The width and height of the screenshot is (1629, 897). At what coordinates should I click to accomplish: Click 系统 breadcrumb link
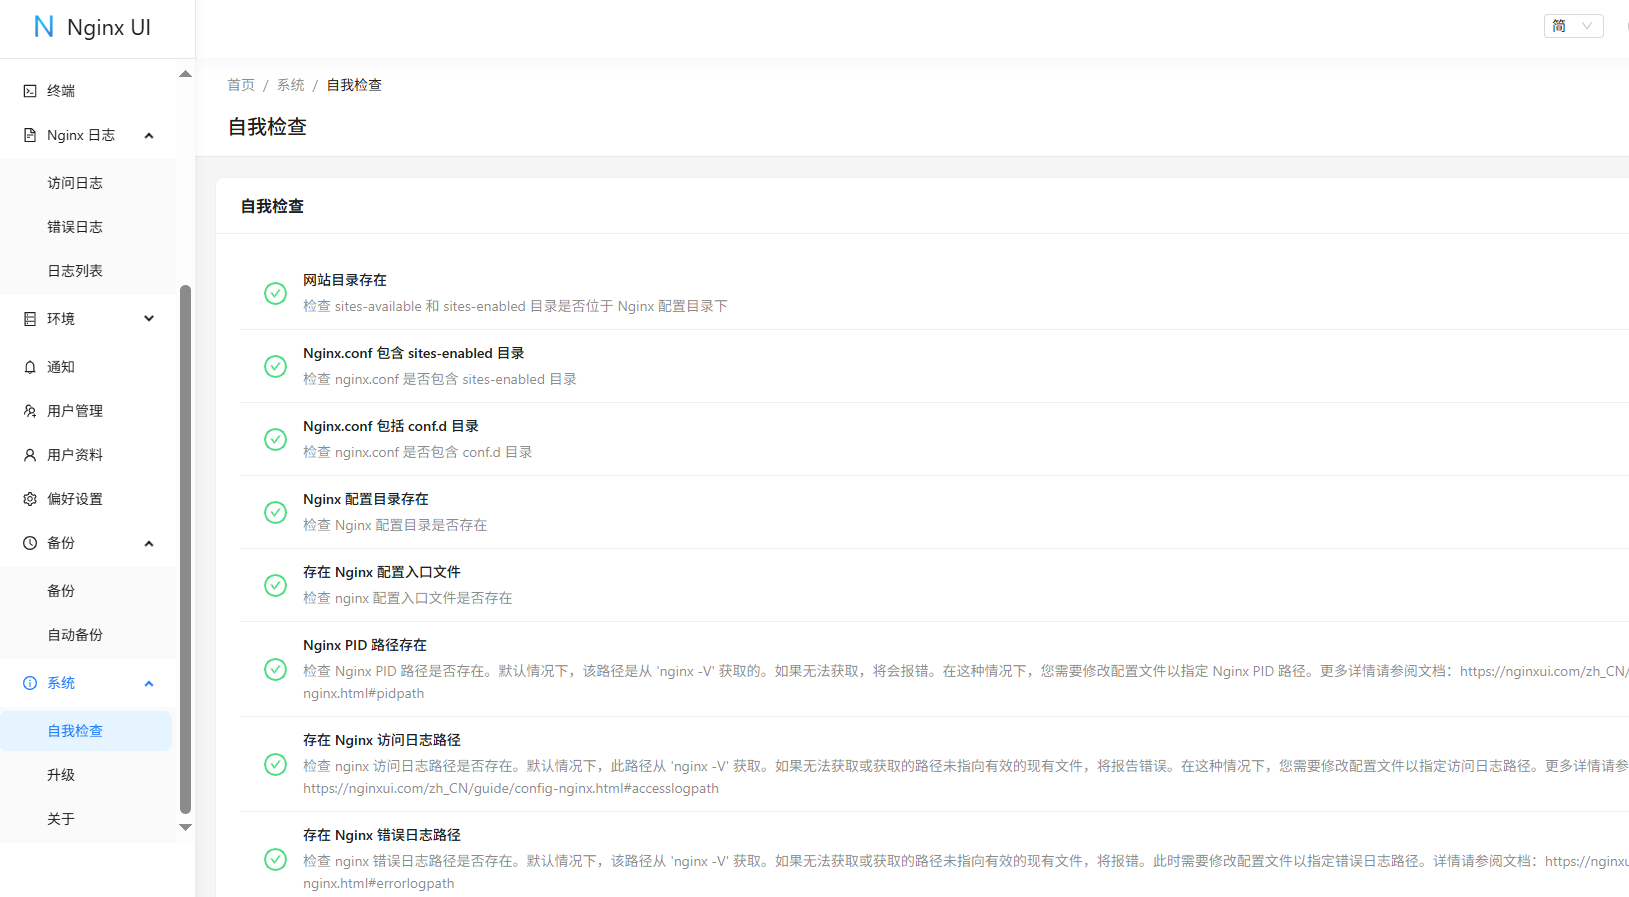(x=291, y=85)
